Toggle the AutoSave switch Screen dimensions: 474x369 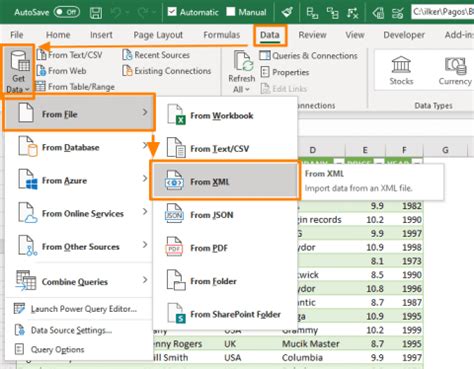tap(67, 13)
